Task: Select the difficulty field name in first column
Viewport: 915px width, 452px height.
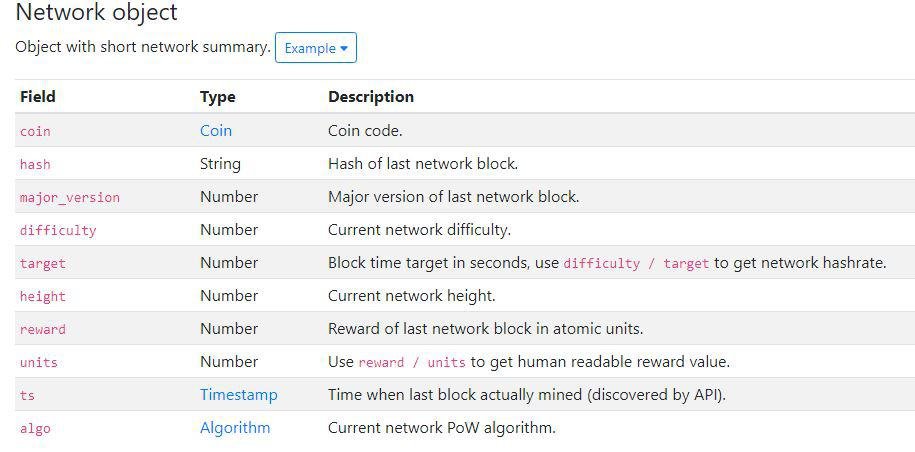Action: [x=58, y=230]
